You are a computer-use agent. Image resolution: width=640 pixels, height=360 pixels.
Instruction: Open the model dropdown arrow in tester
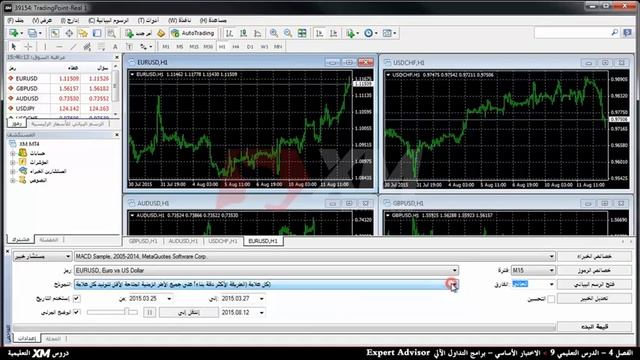coord(454,284)
